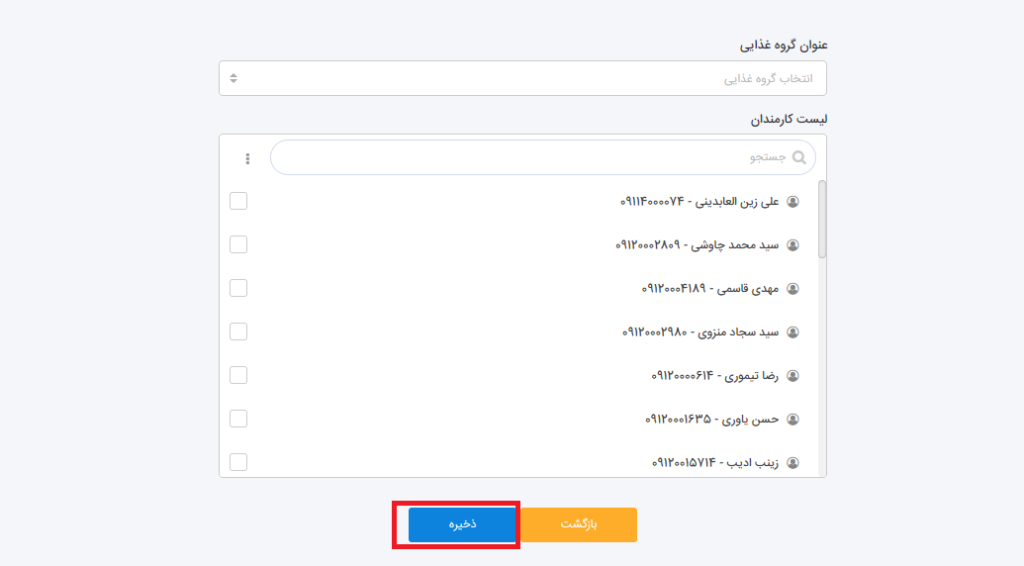Check the box for زینب ادیب
Screen dimensions: 1024x566
click(x=239, y=462)
